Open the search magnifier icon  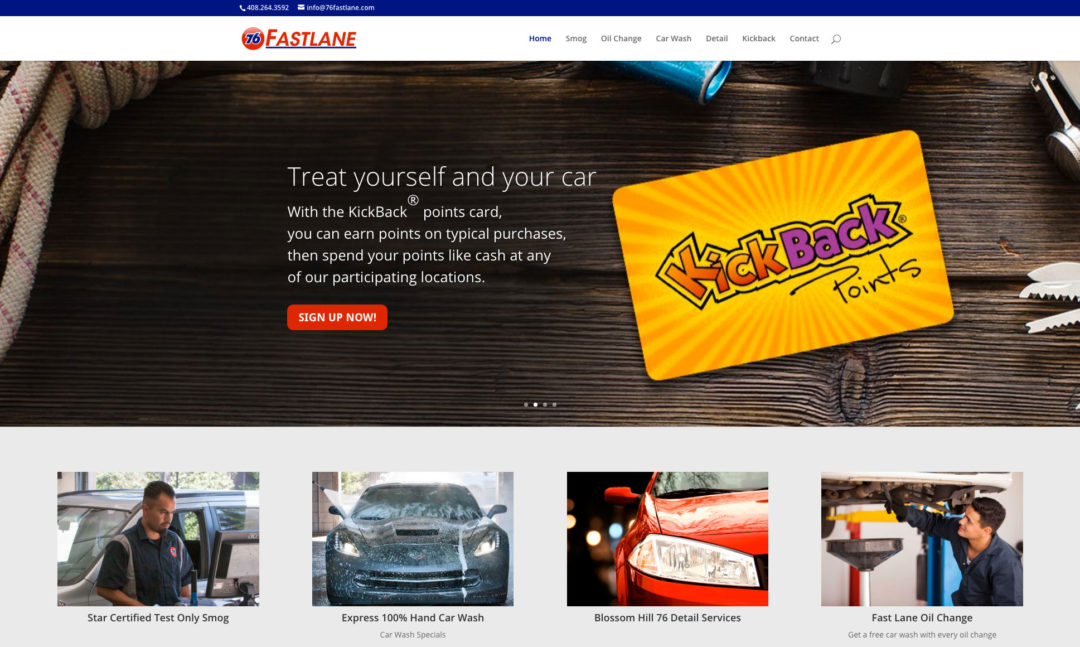coord(835,39)
